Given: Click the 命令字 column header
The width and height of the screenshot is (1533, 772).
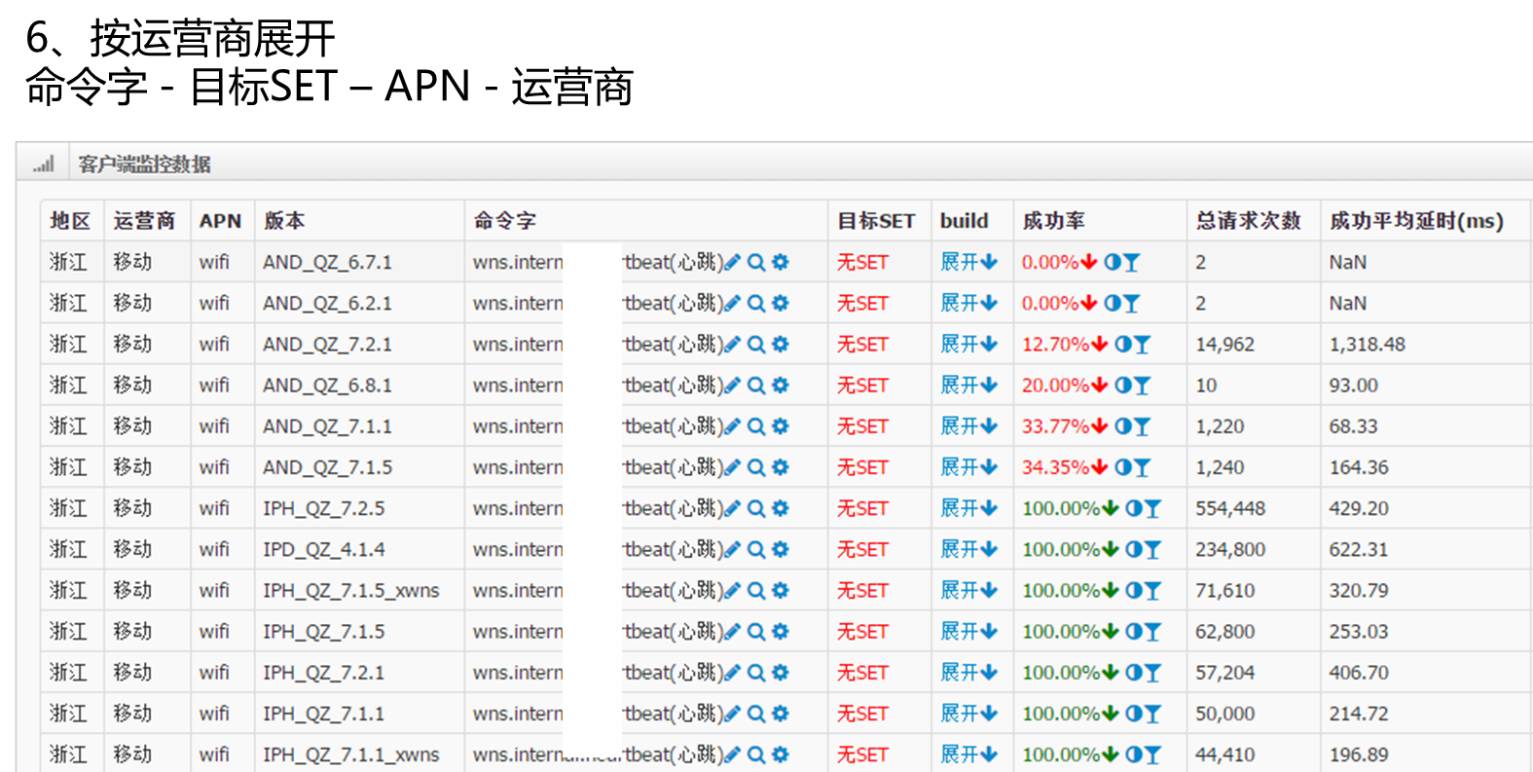Looking at the screenshot, I should [x=505, y=221].
